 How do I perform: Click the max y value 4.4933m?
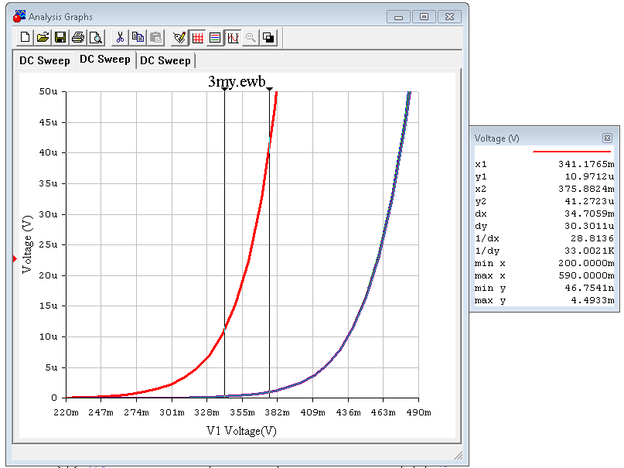pos(592,300)
